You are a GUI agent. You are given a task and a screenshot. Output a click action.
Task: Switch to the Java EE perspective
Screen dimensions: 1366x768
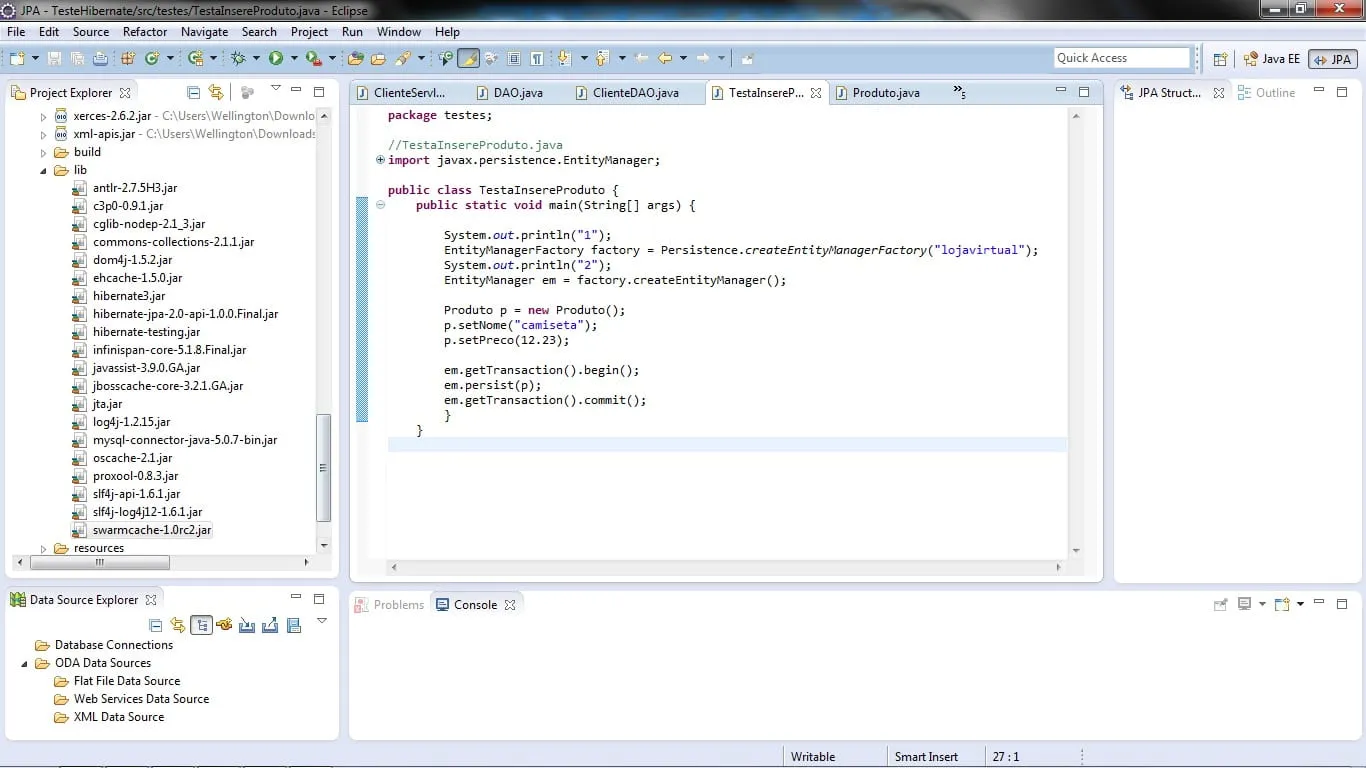[1271, 59]
